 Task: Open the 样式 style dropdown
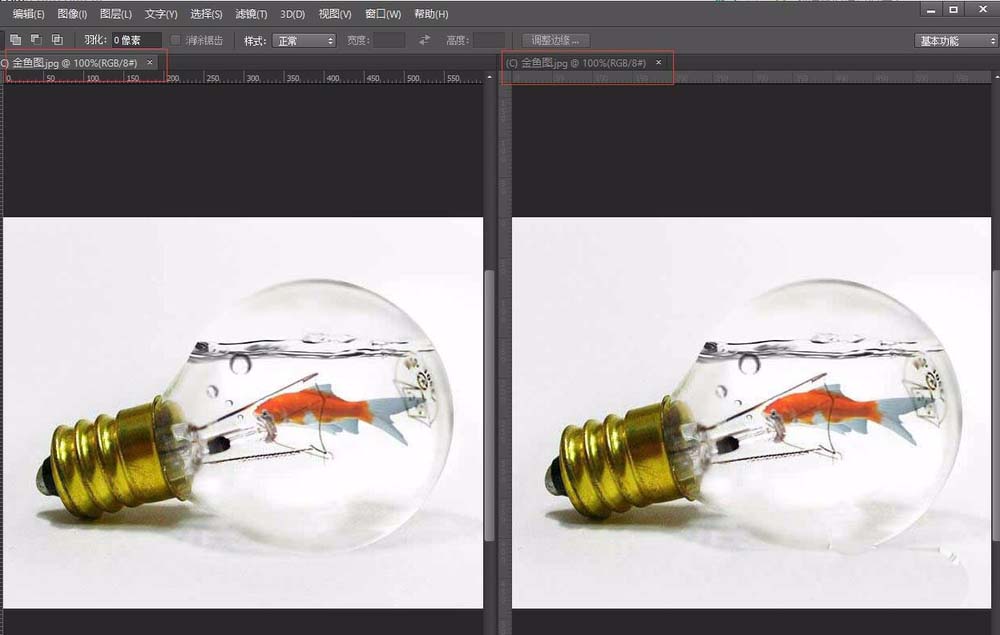(305, 40)
